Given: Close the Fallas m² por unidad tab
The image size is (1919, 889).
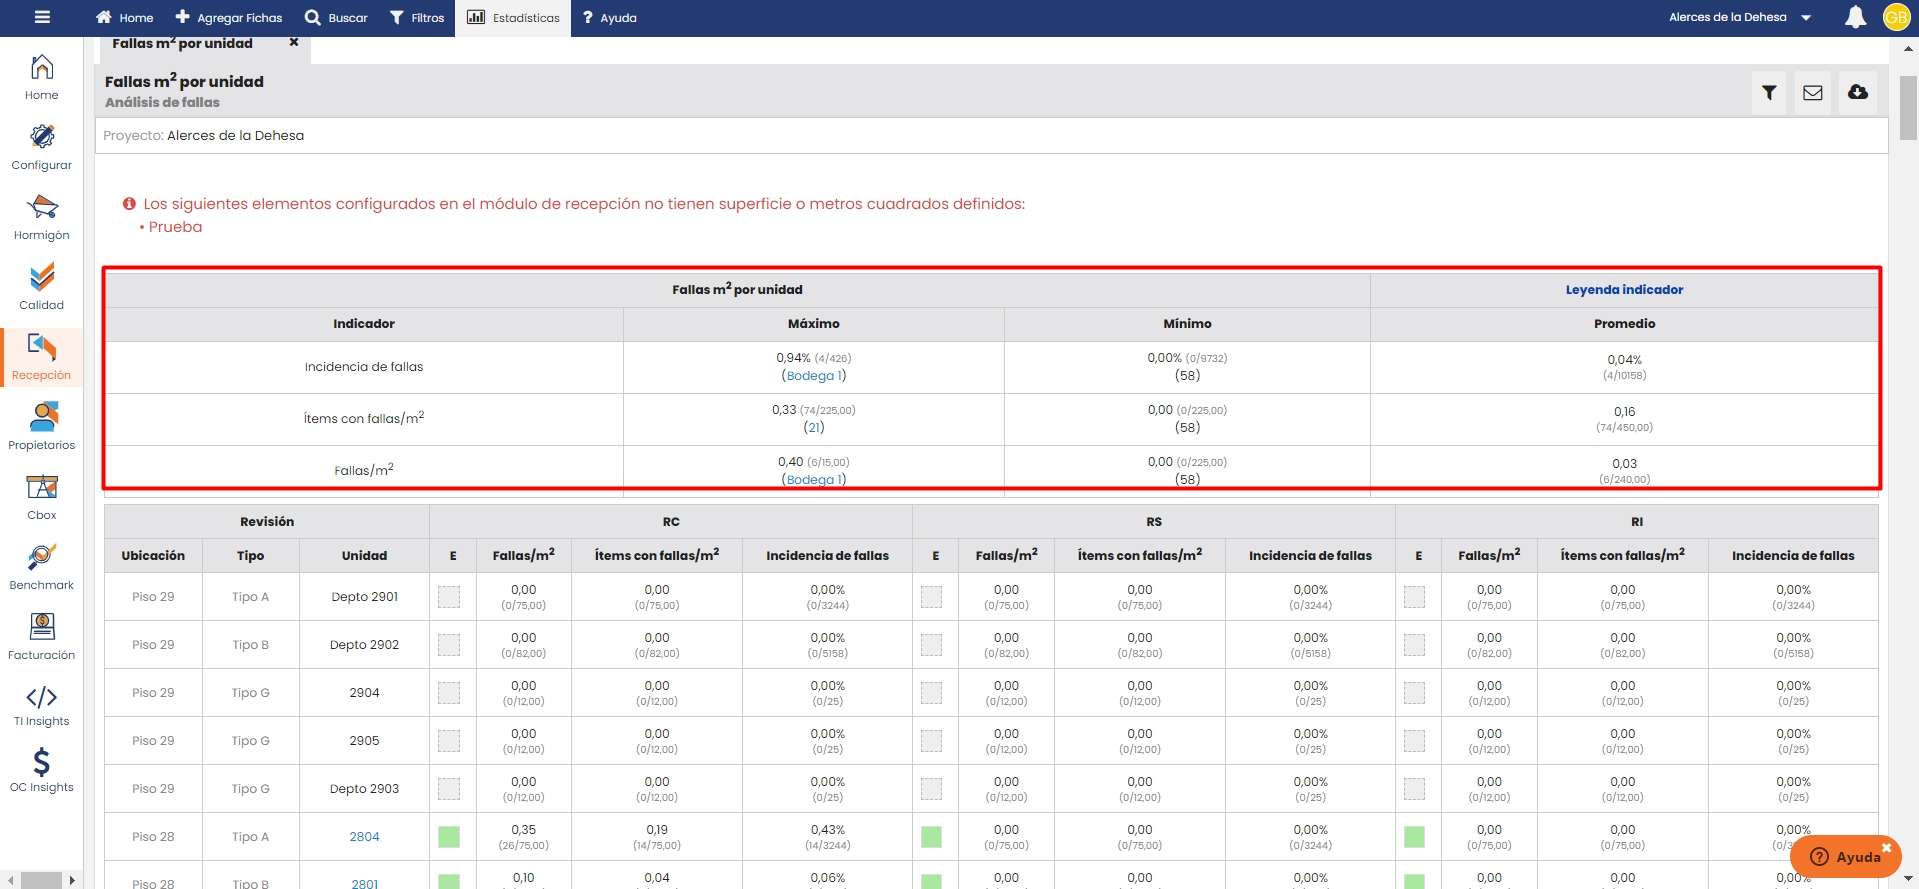Looking at the screenshot, I should click(294, 43).
